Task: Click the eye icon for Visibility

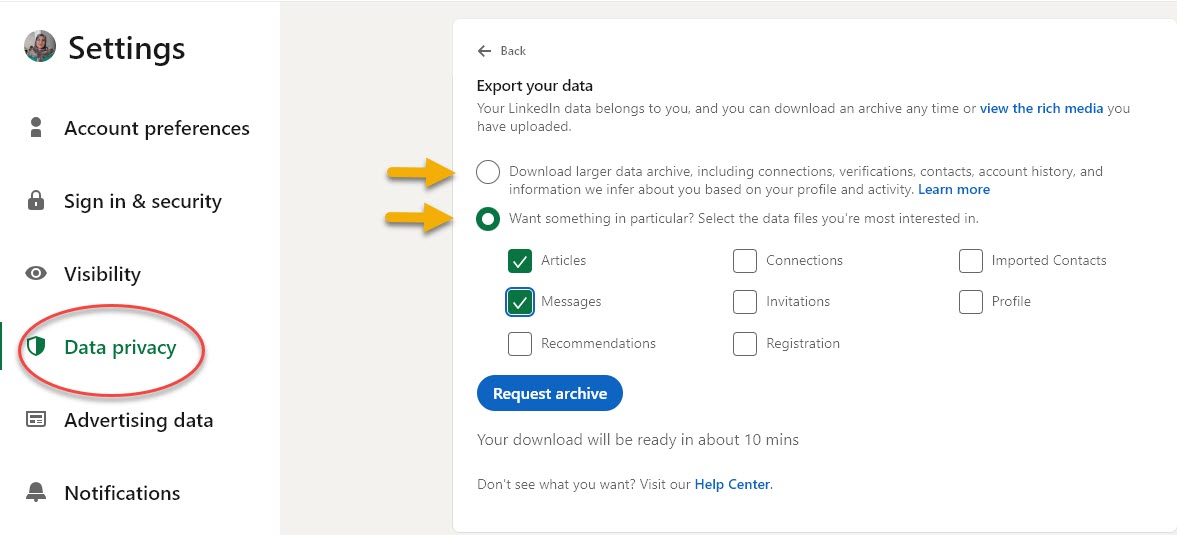Action: point(37,274)
